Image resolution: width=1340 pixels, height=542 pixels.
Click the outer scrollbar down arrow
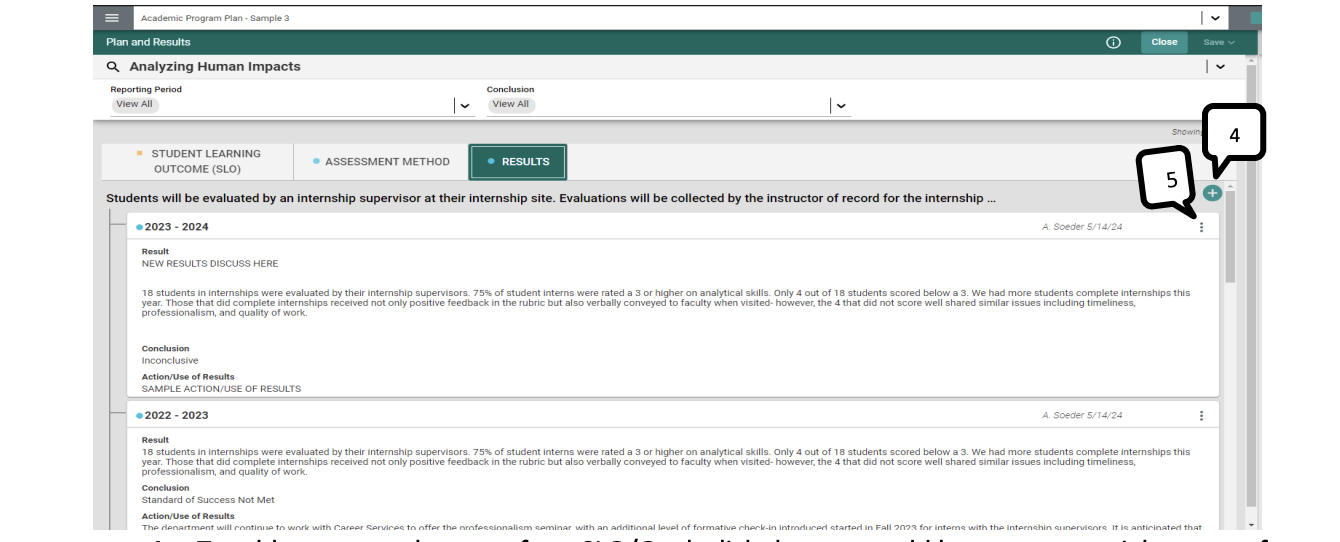(x=1251, y=524)
